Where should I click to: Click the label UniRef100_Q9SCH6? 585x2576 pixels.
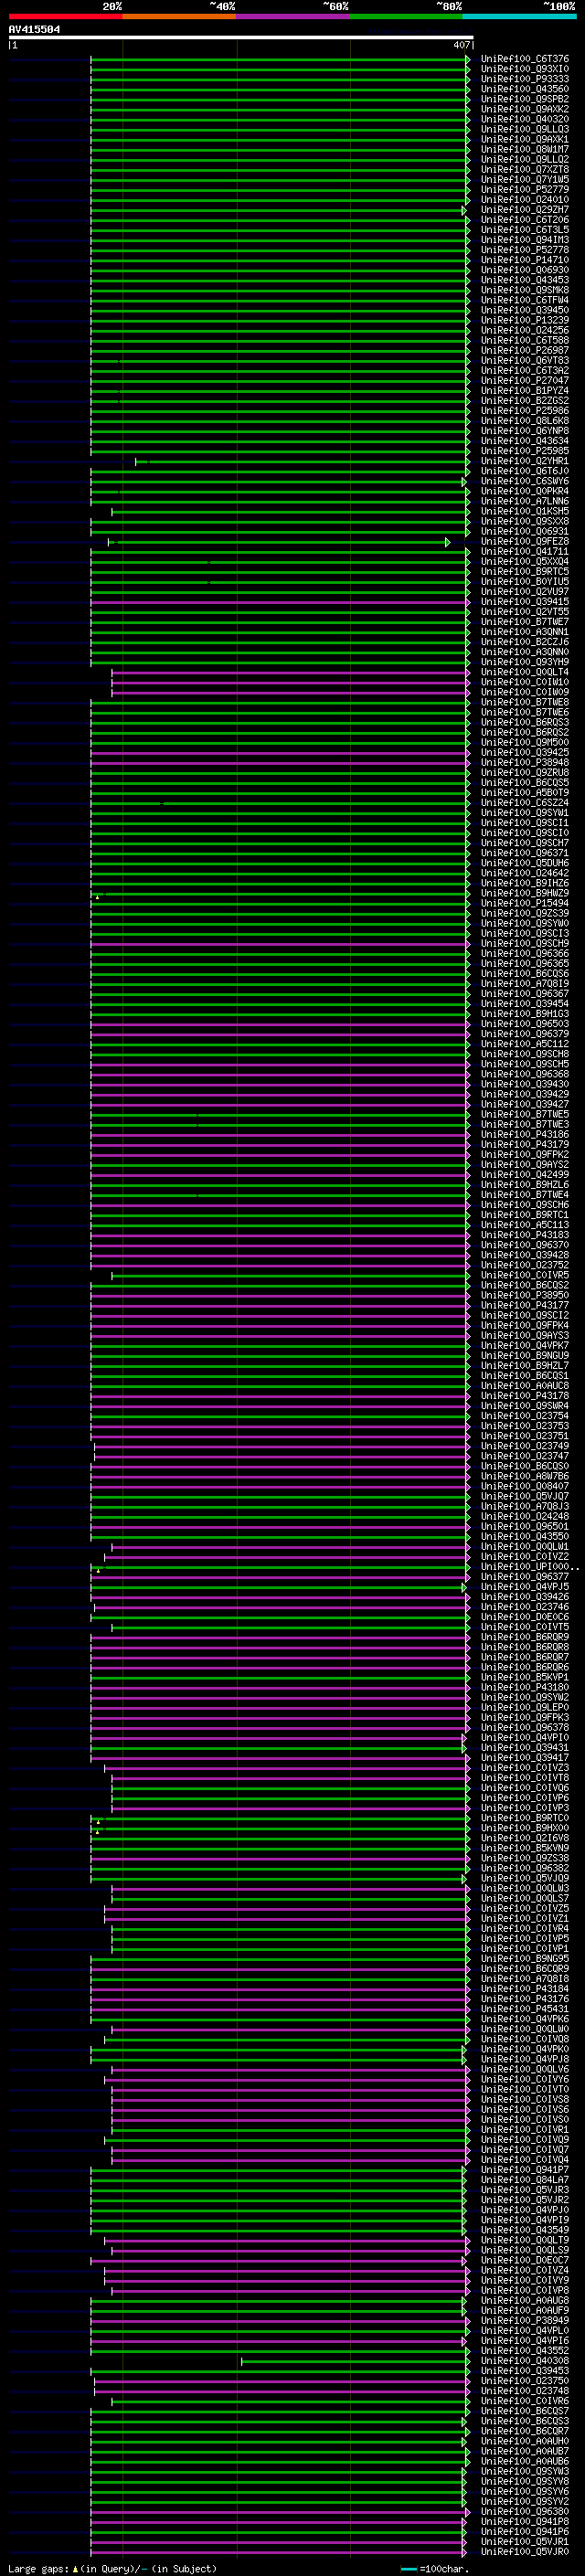525,1205
